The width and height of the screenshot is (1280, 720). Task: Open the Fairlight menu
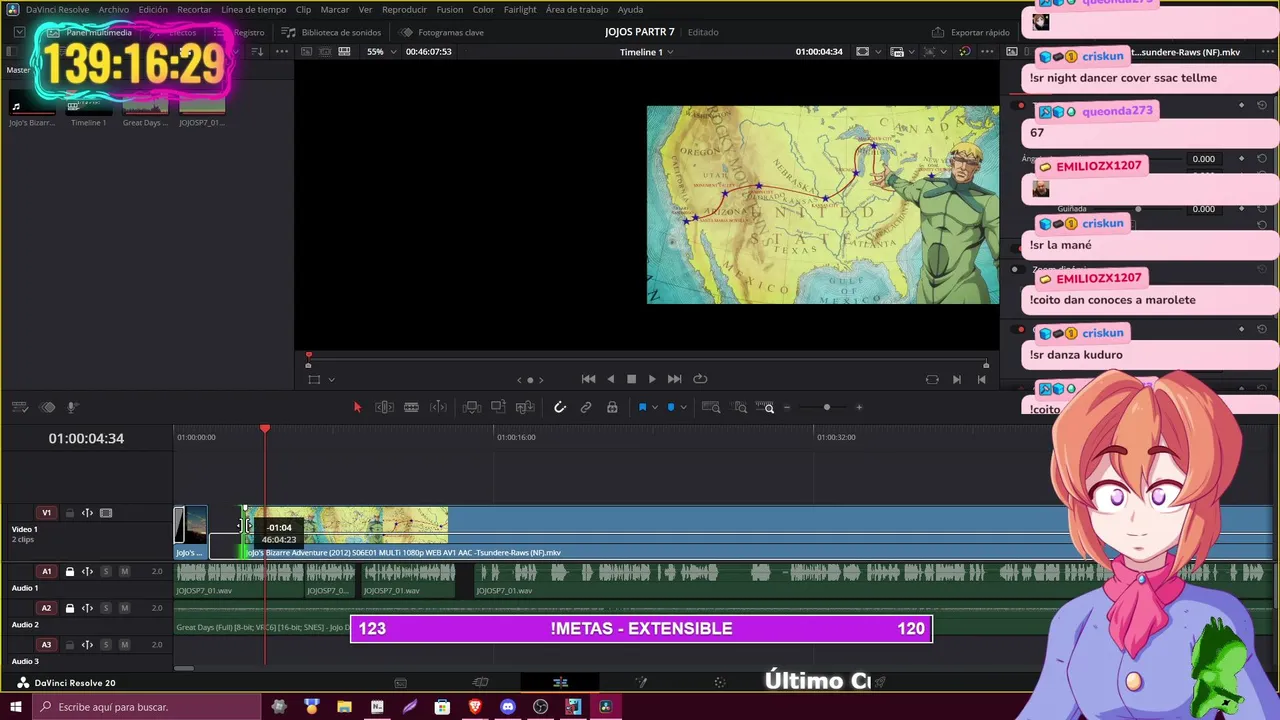pyautogui.click(x=520, y=9)
